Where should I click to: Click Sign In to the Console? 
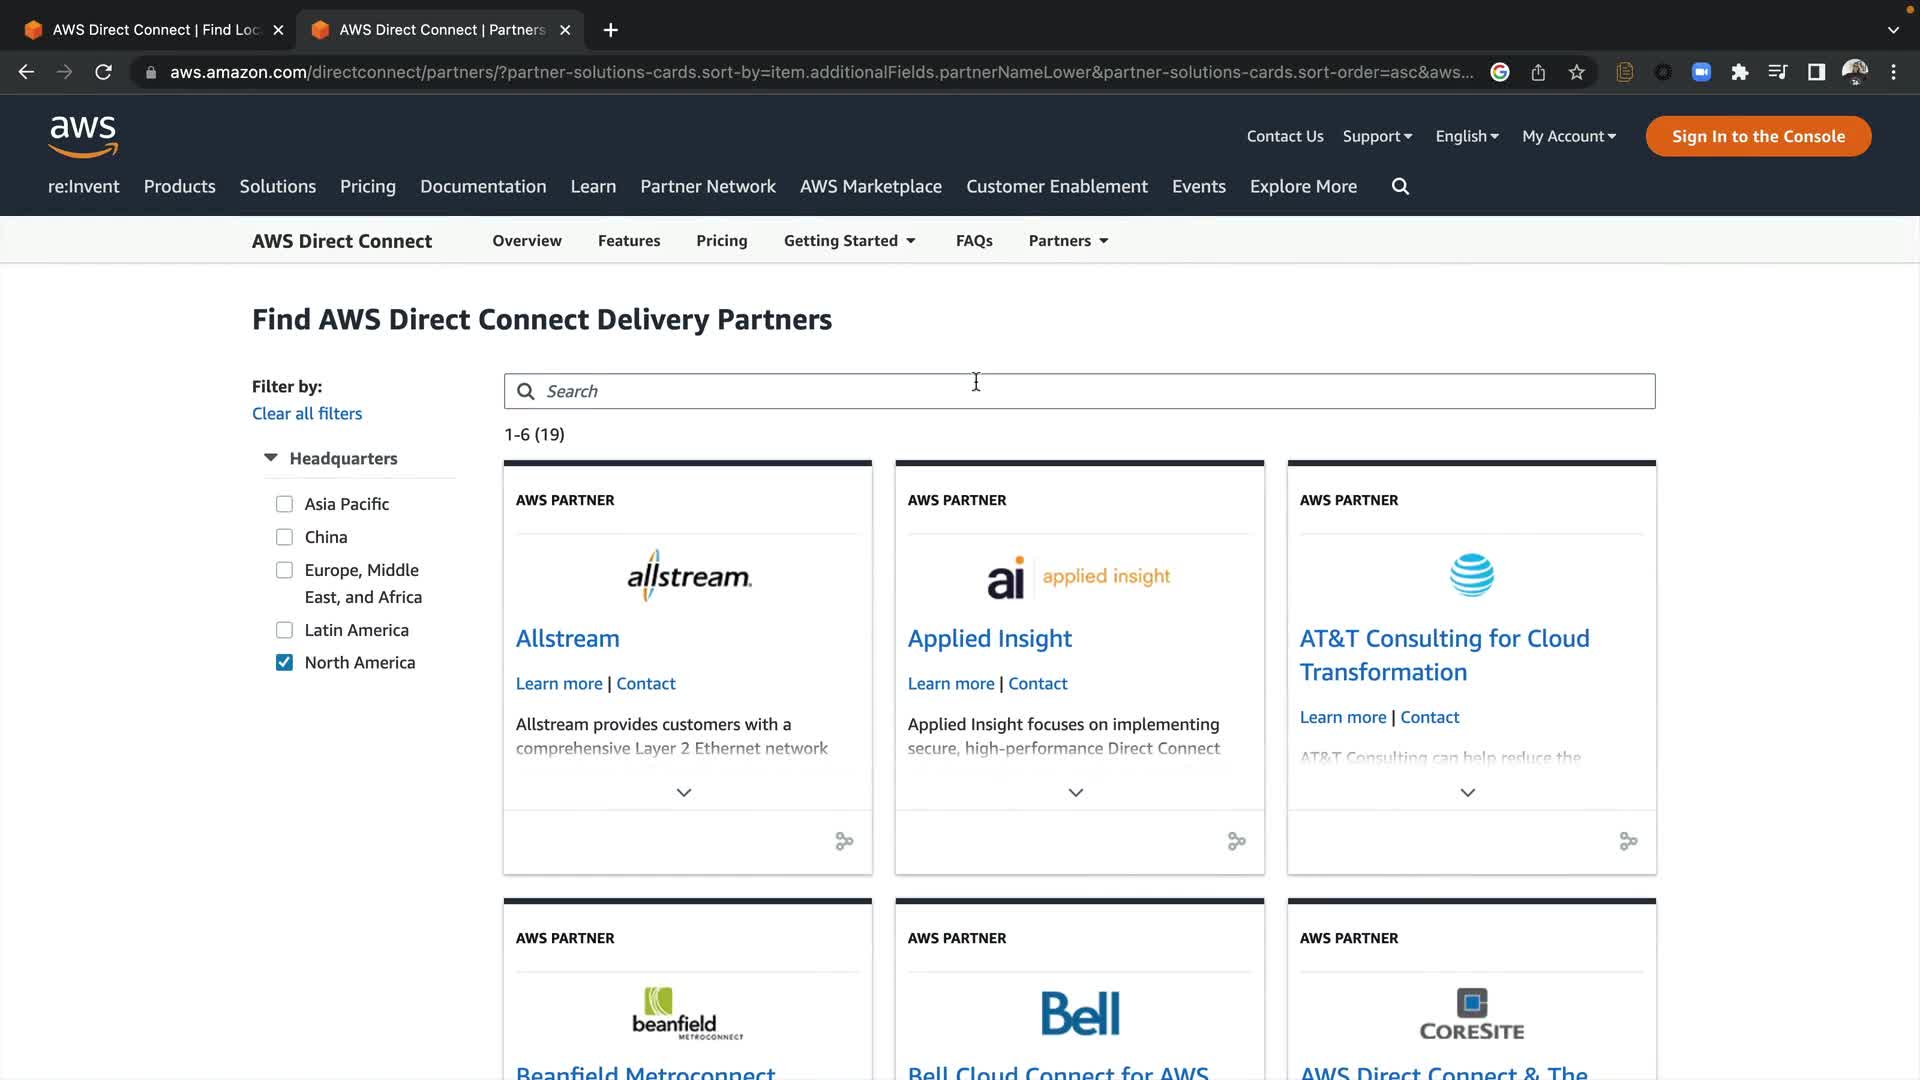tap(1757, 136)
